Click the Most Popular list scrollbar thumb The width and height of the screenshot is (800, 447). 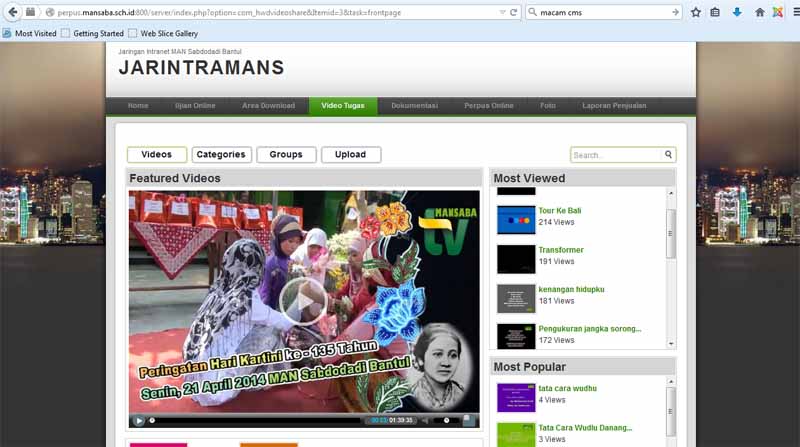671,411
